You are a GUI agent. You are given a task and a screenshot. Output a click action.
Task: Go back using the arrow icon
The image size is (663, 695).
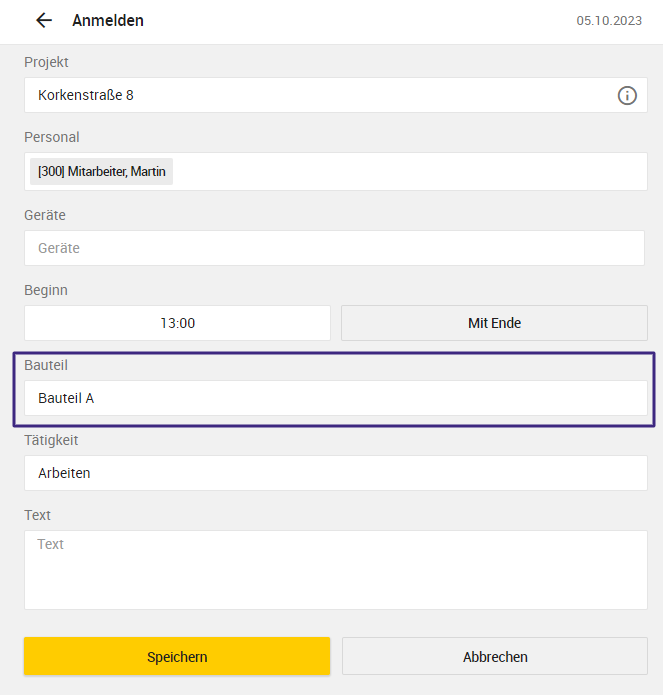click(x=44, y=20)
